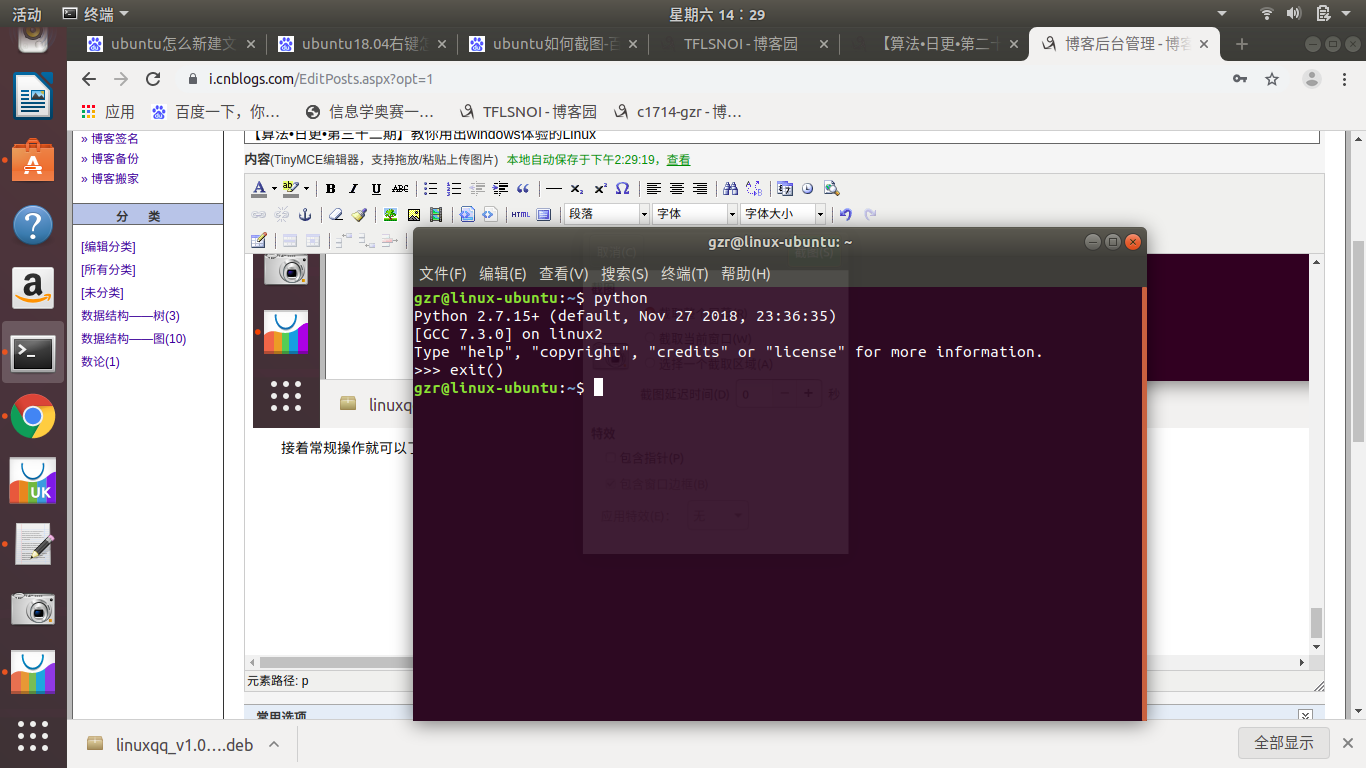Bookmark page with star icon

click(1272, 79)
